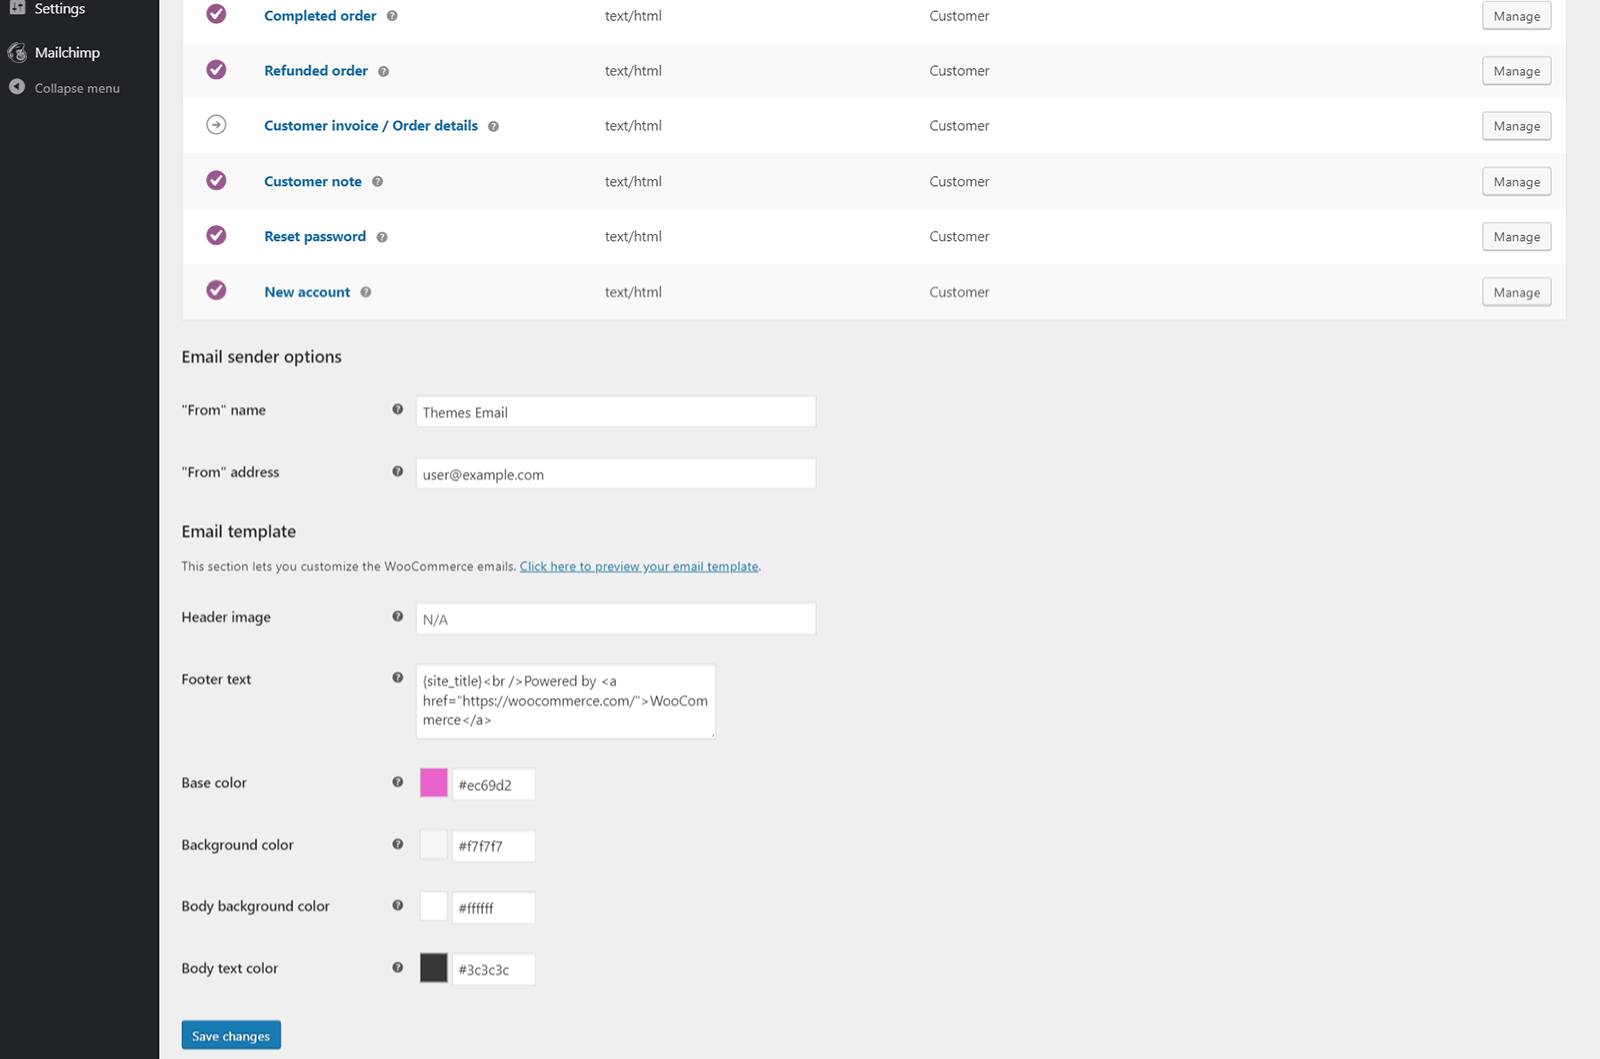Click help tooltip icon beside Reset password

tap(382, 237)
